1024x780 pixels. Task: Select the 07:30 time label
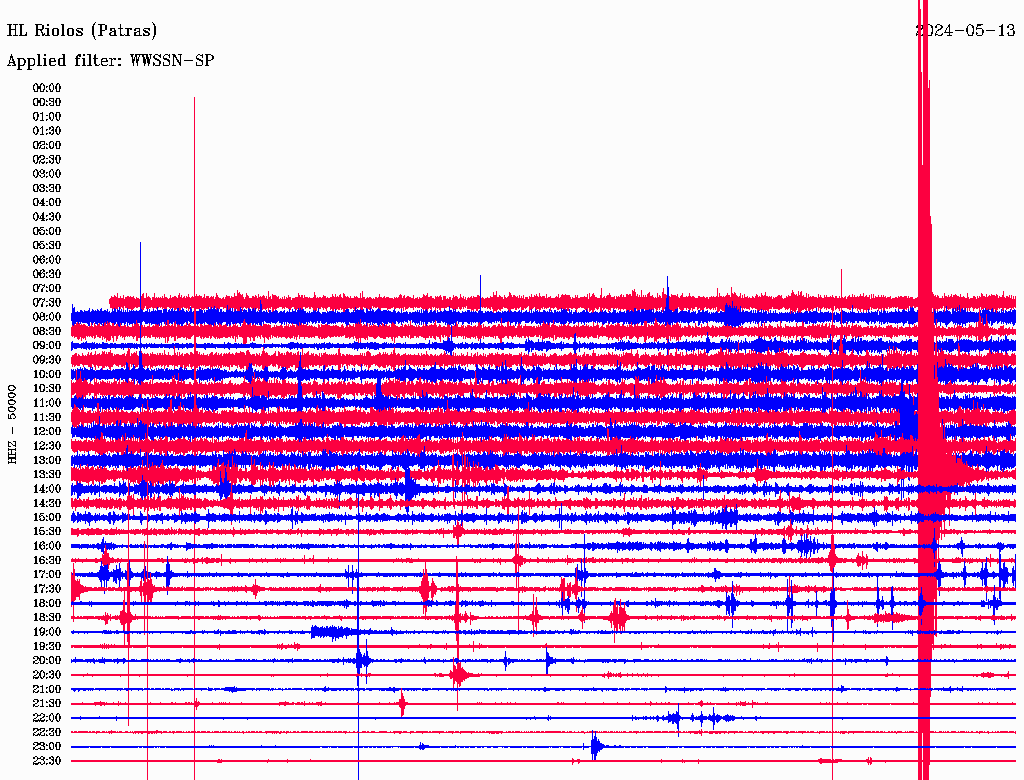[47, 303]
